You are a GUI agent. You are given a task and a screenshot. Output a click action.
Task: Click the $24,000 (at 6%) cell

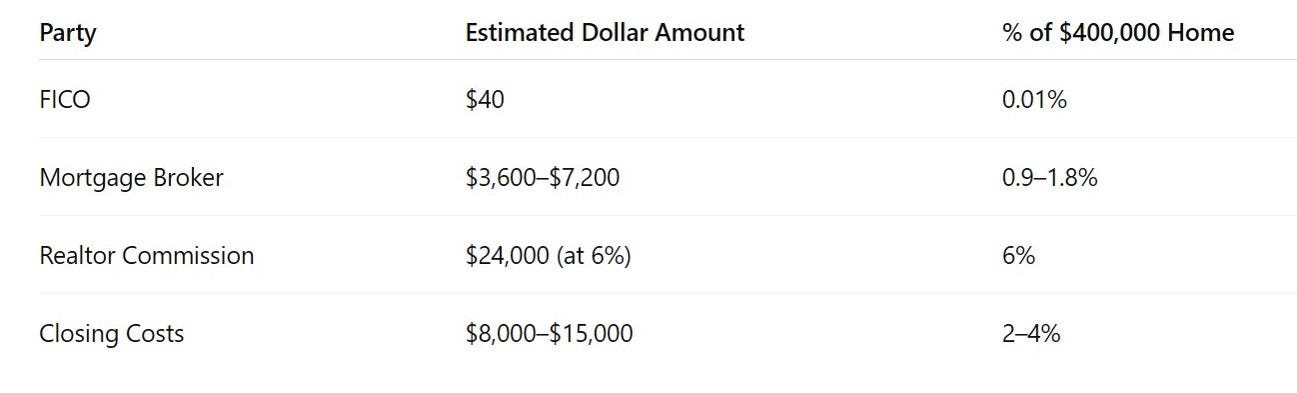(548, 256)
